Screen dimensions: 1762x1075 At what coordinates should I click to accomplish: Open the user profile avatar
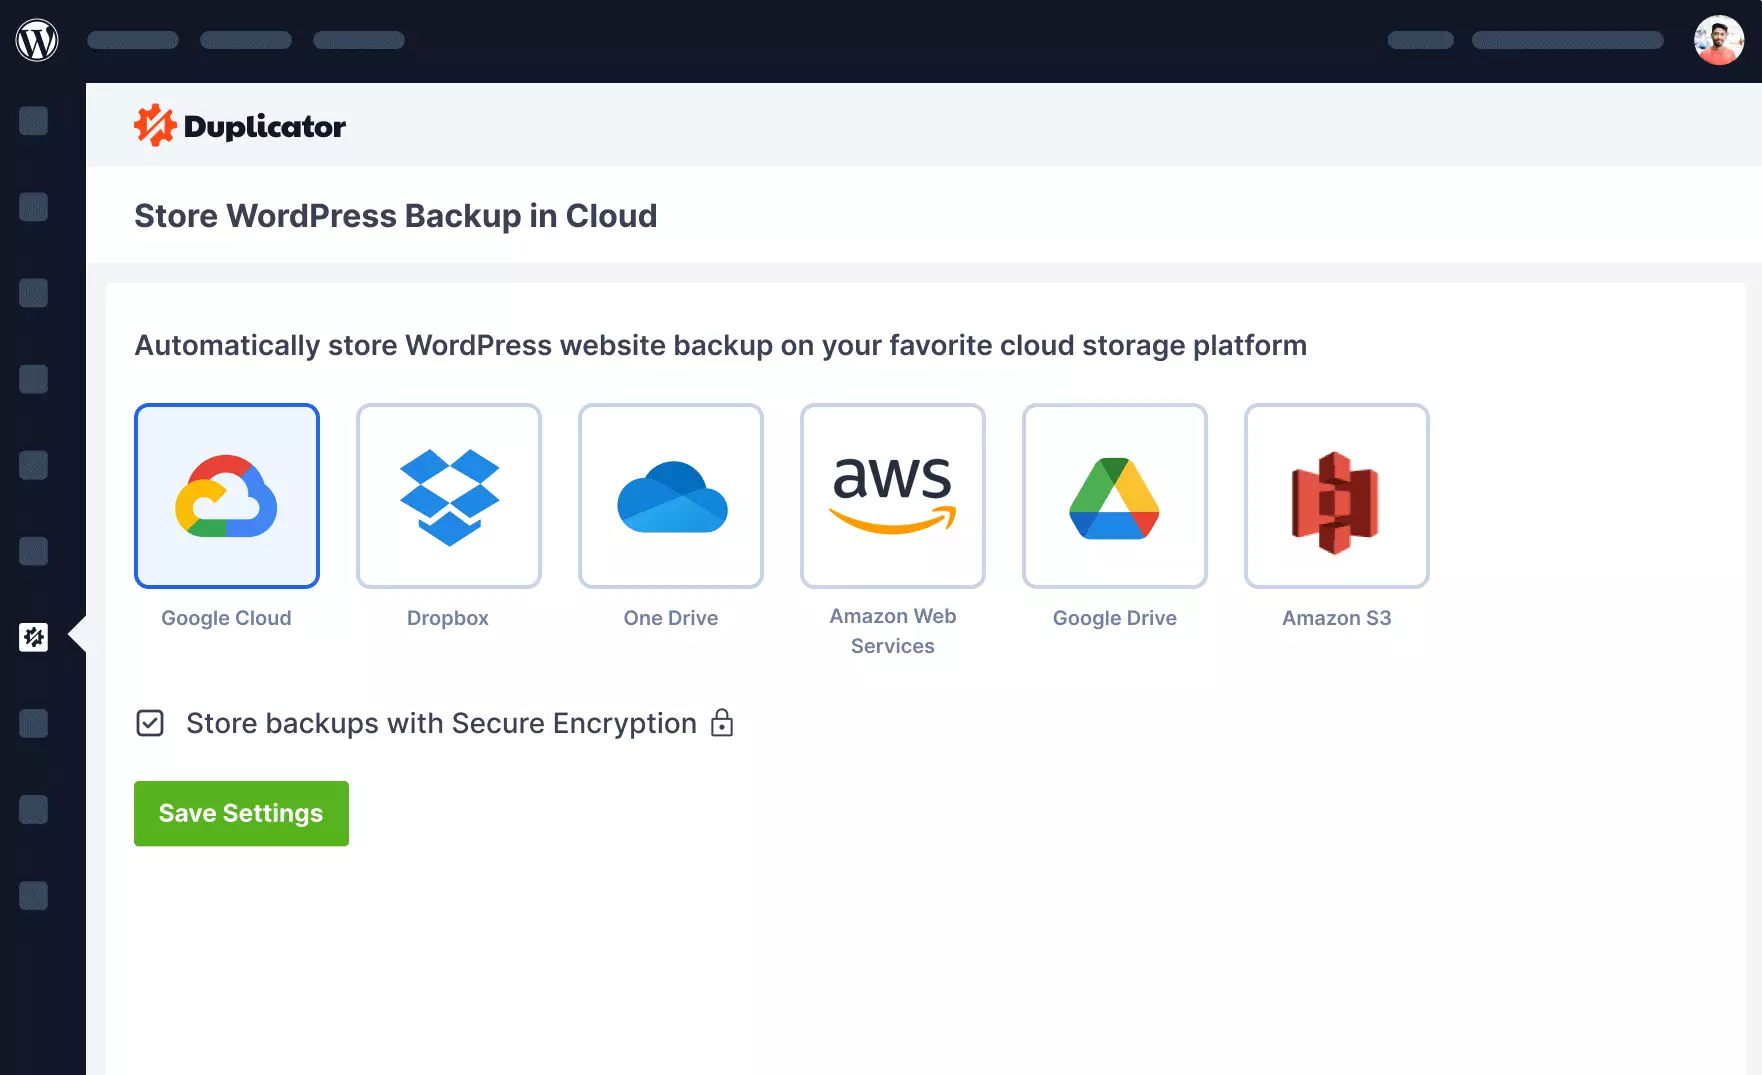point(1718,40)
